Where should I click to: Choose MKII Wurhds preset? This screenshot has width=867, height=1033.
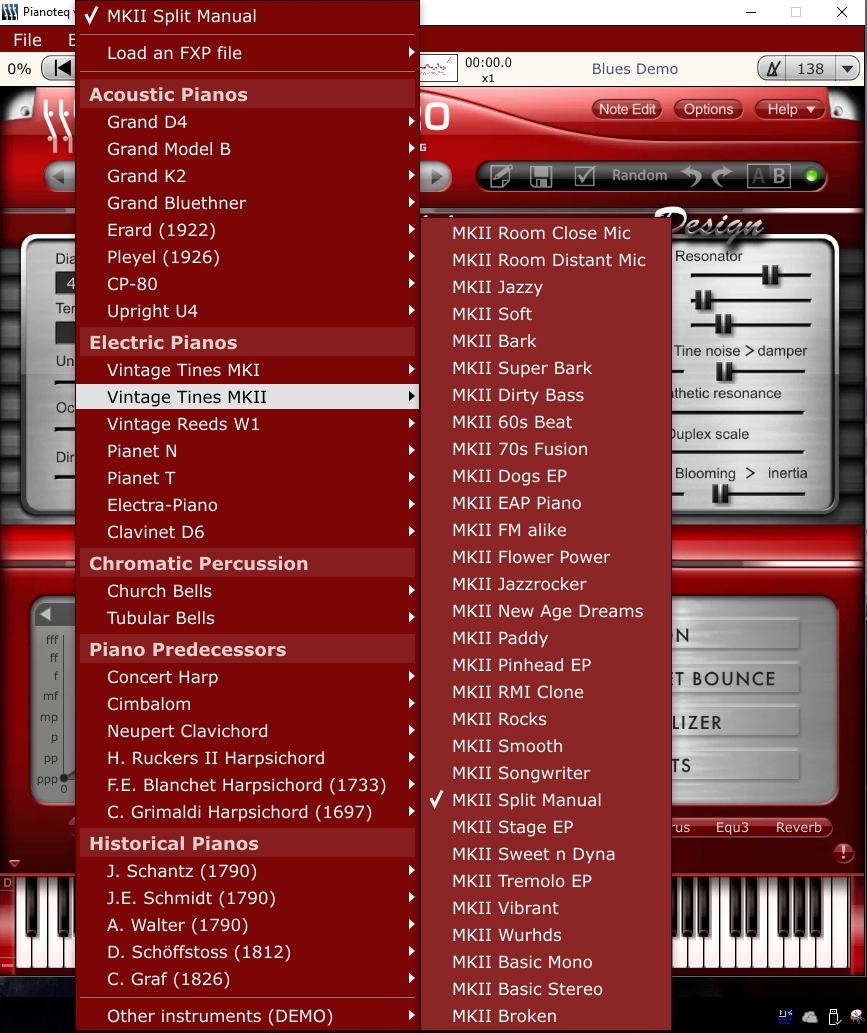(x=545, y=935)
